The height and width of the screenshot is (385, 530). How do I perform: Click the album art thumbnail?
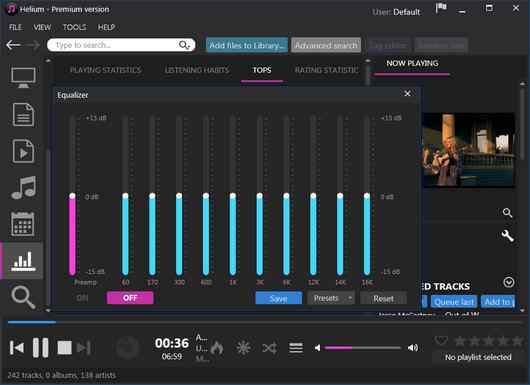pyautogui.click(x=469, y=150)
